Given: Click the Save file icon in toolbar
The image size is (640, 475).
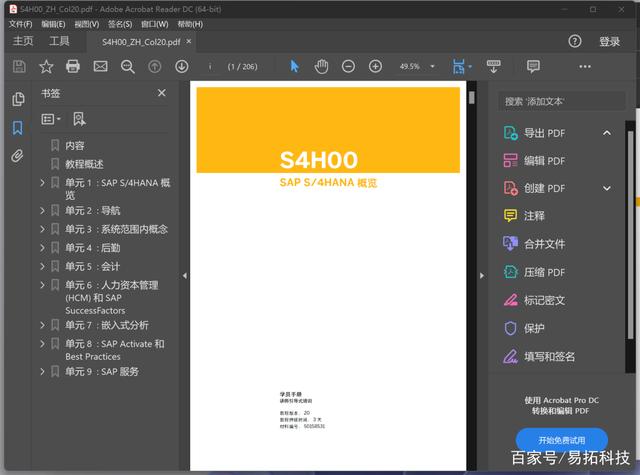Looking at the screenshot, I should (x=19, y=66).
